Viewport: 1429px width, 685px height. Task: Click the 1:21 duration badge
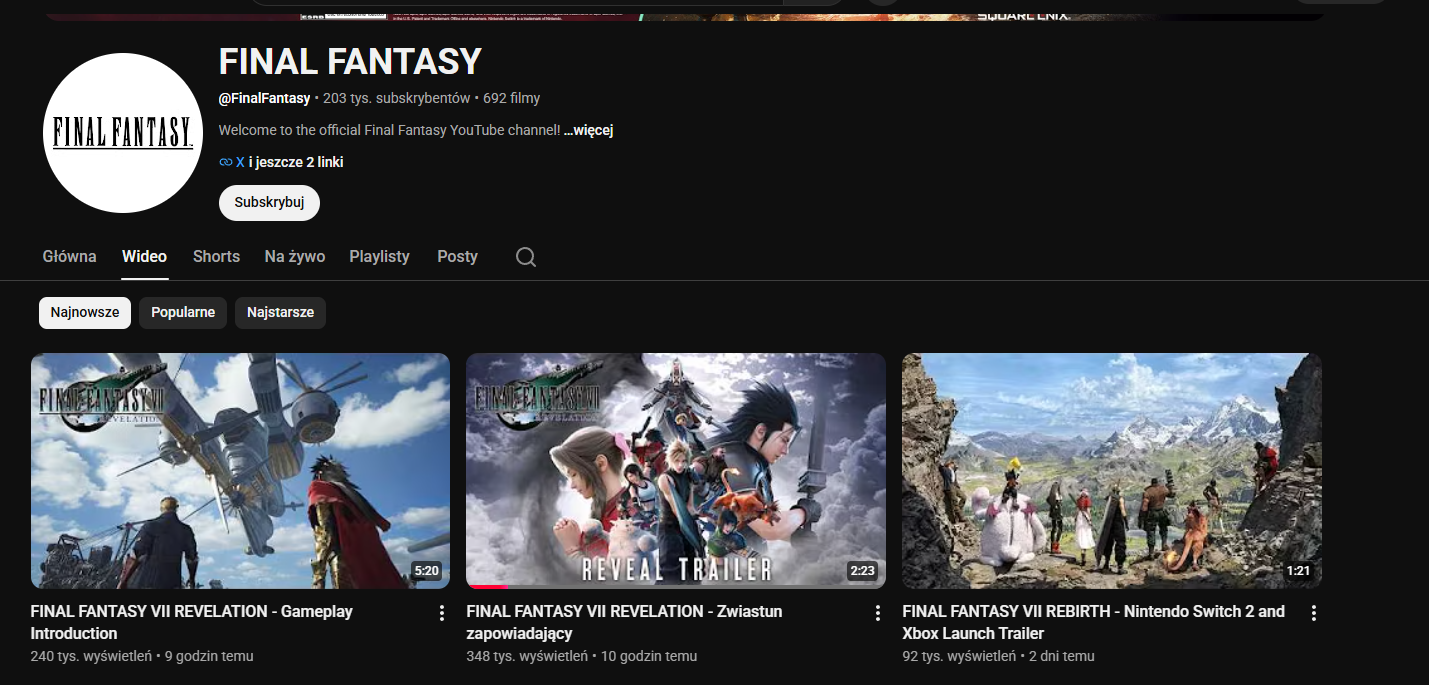coord(1298,571)
